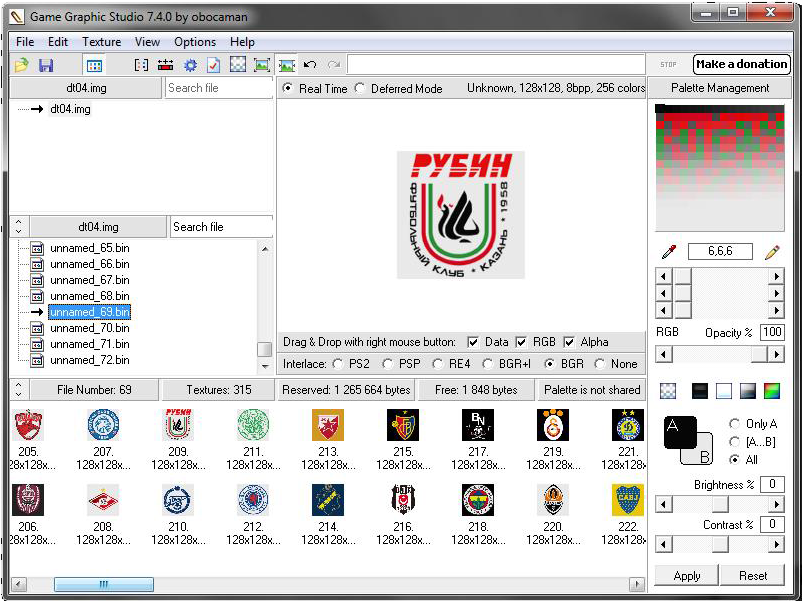Click the color B box
Screen dimensions: 802x601
coord(704,455)
